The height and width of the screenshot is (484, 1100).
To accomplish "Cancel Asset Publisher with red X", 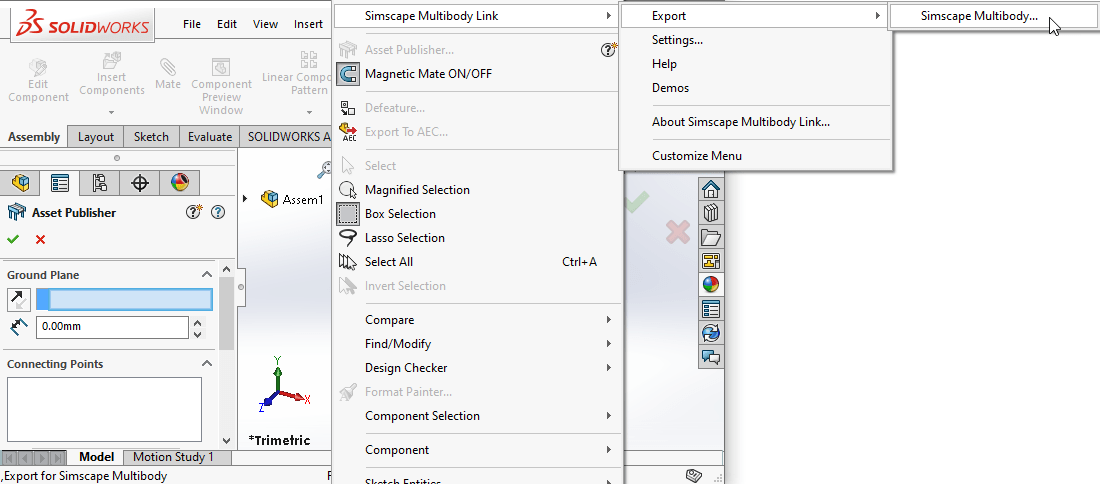I will click(40, 239).
